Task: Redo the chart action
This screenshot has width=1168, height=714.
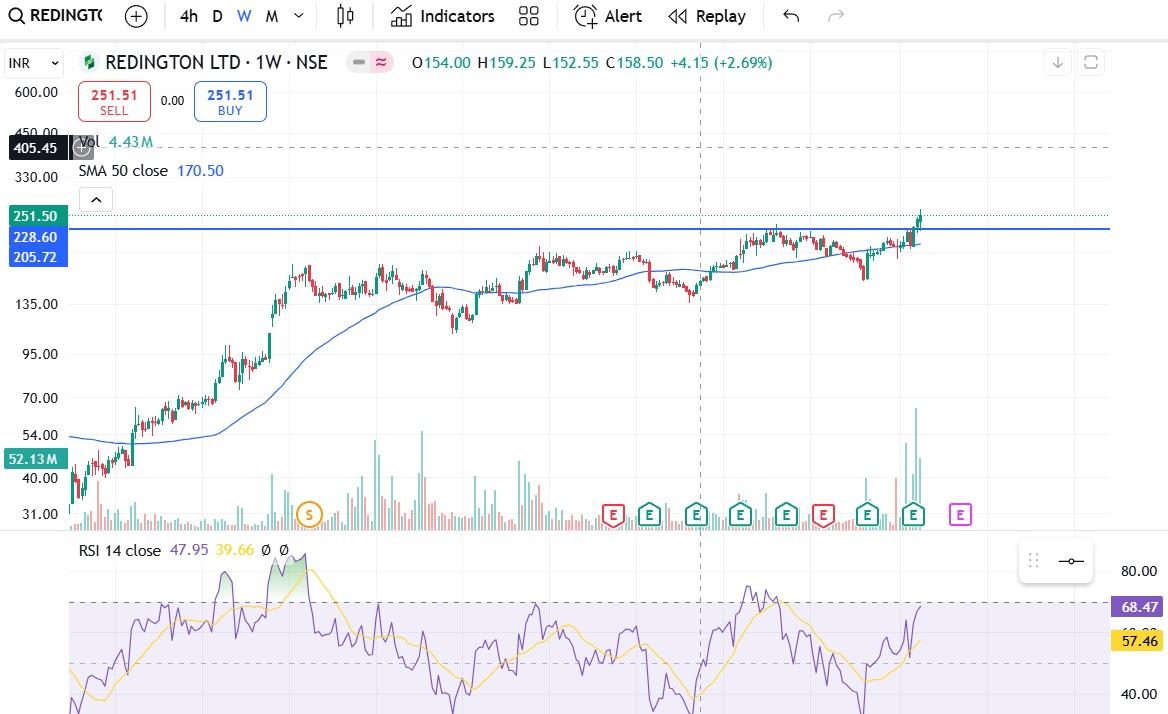Action: [x=837, y=16]
